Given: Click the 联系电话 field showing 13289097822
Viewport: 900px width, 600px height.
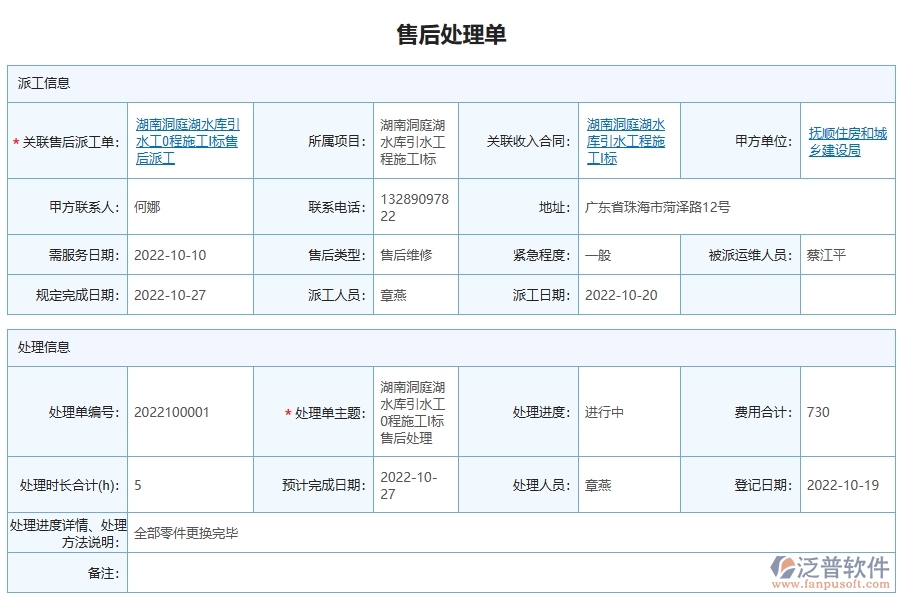Looking at the screenshot, I should 408,206.
